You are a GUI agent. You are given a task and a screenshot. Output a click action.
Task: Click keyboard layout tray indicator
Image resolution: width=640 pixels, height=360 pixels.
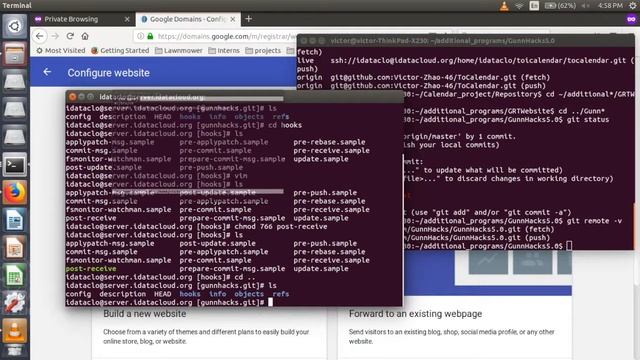(x=534, y=6)
